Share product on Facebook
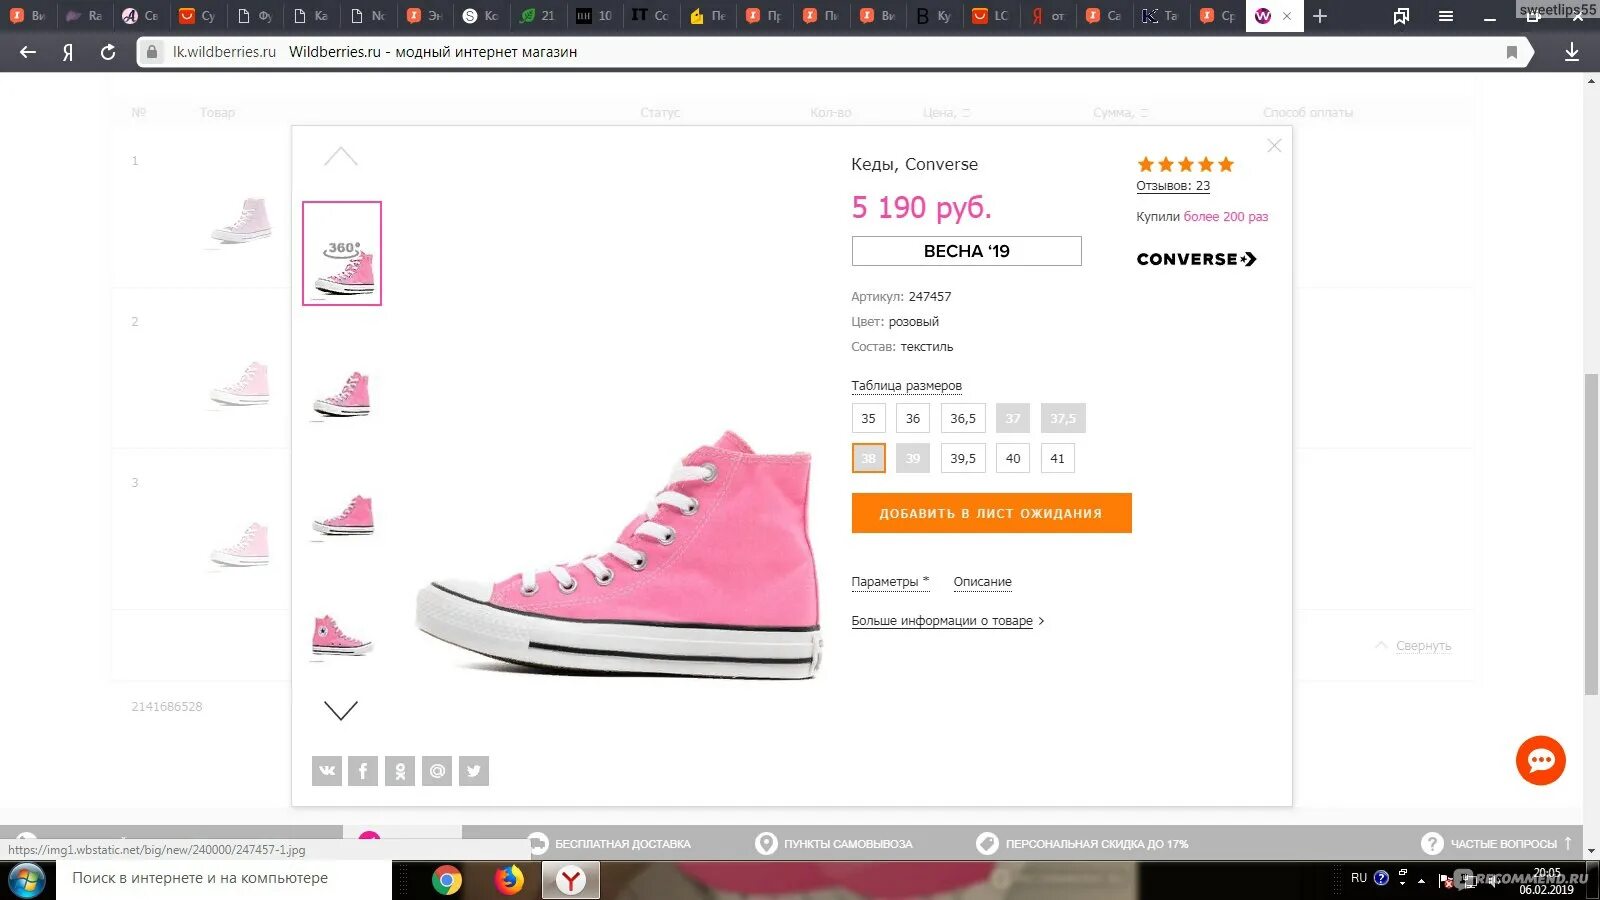1600x900 pixels. 363,771
